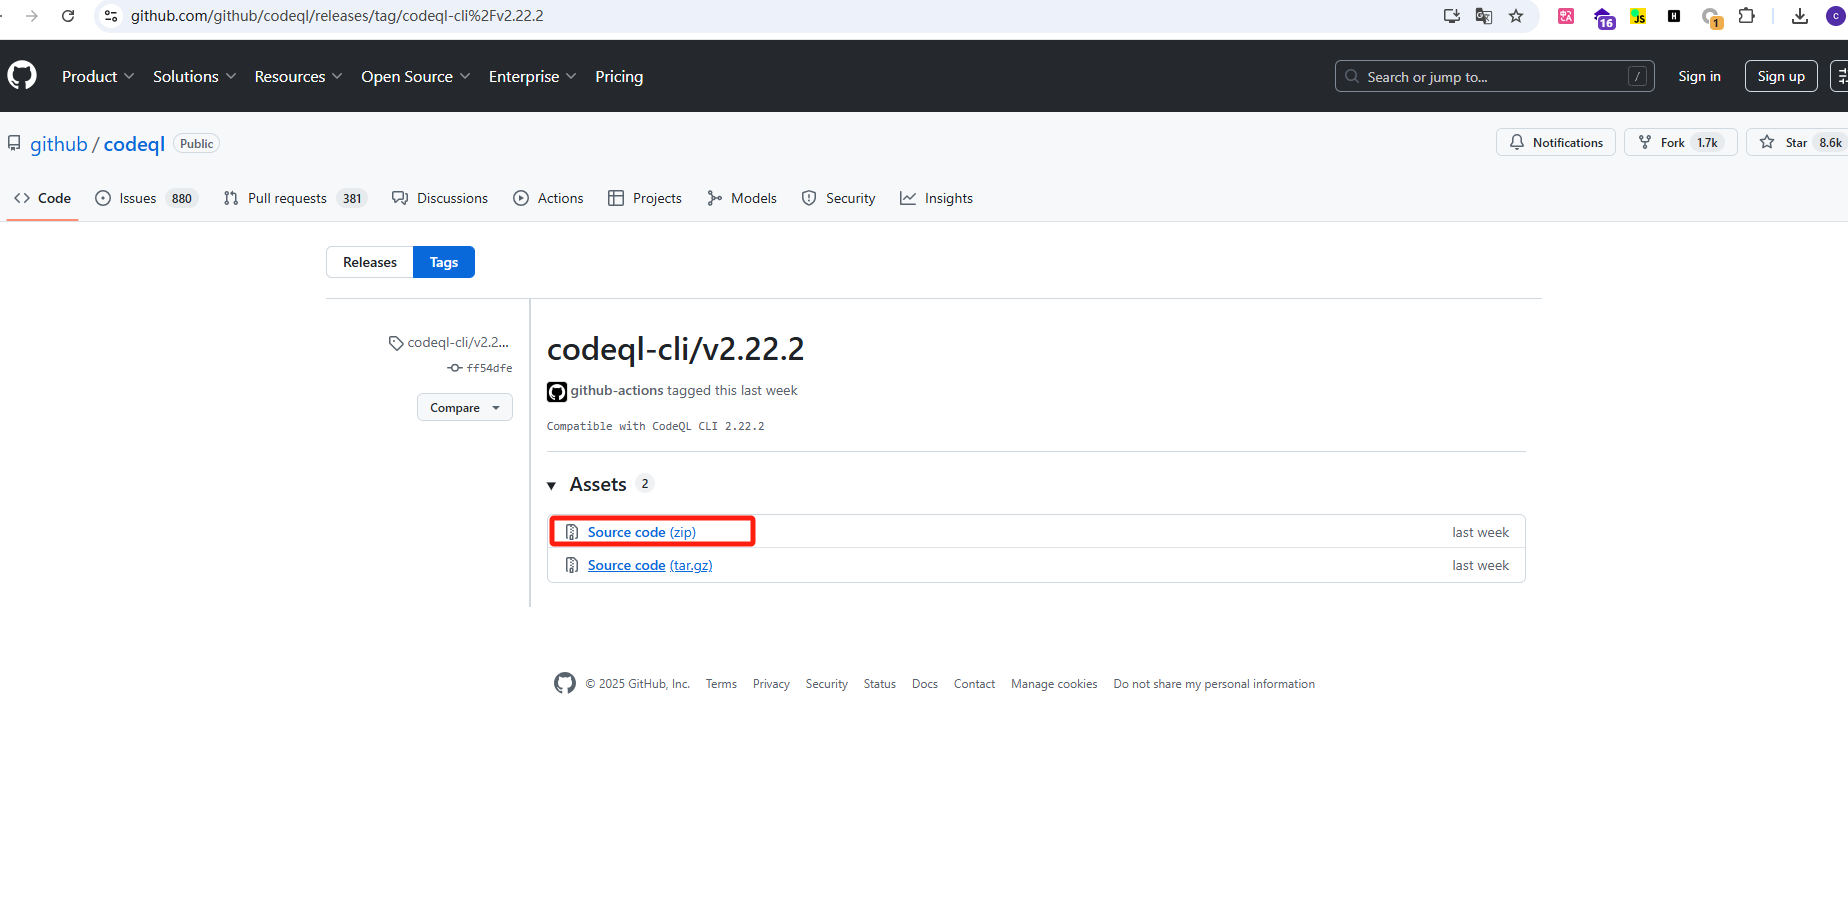This screenshot has height=918, width=1848.
Task: Click the Notifications button
Action: pyautogui.click(x=1556, y=142)
